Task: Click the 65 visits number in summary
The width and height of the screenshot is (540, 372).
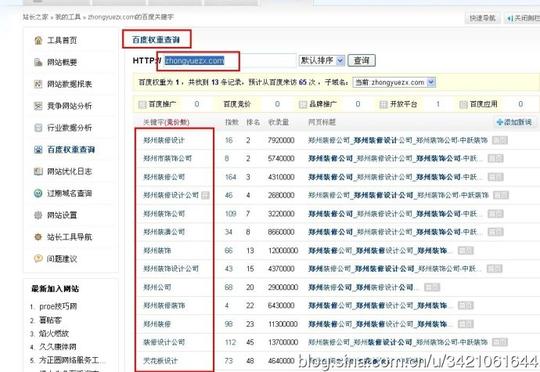Action: point(303,83)
